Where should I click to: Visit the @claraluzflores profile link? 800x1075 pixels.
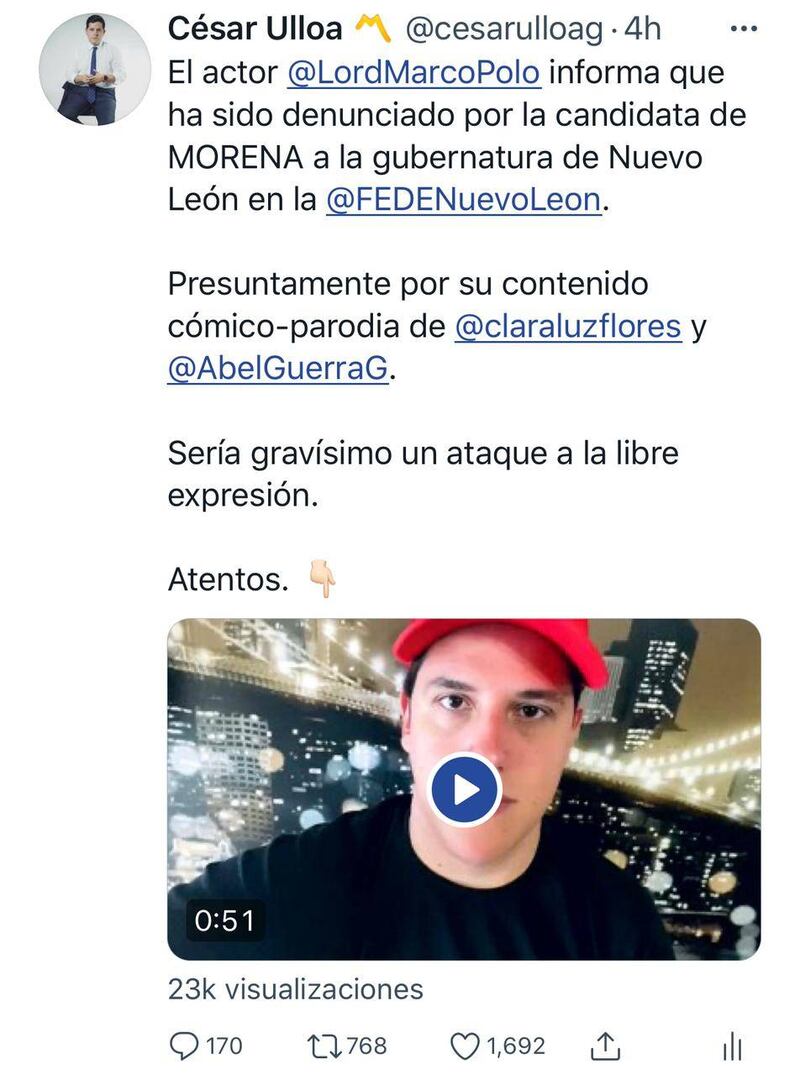(x=568, y=326)
